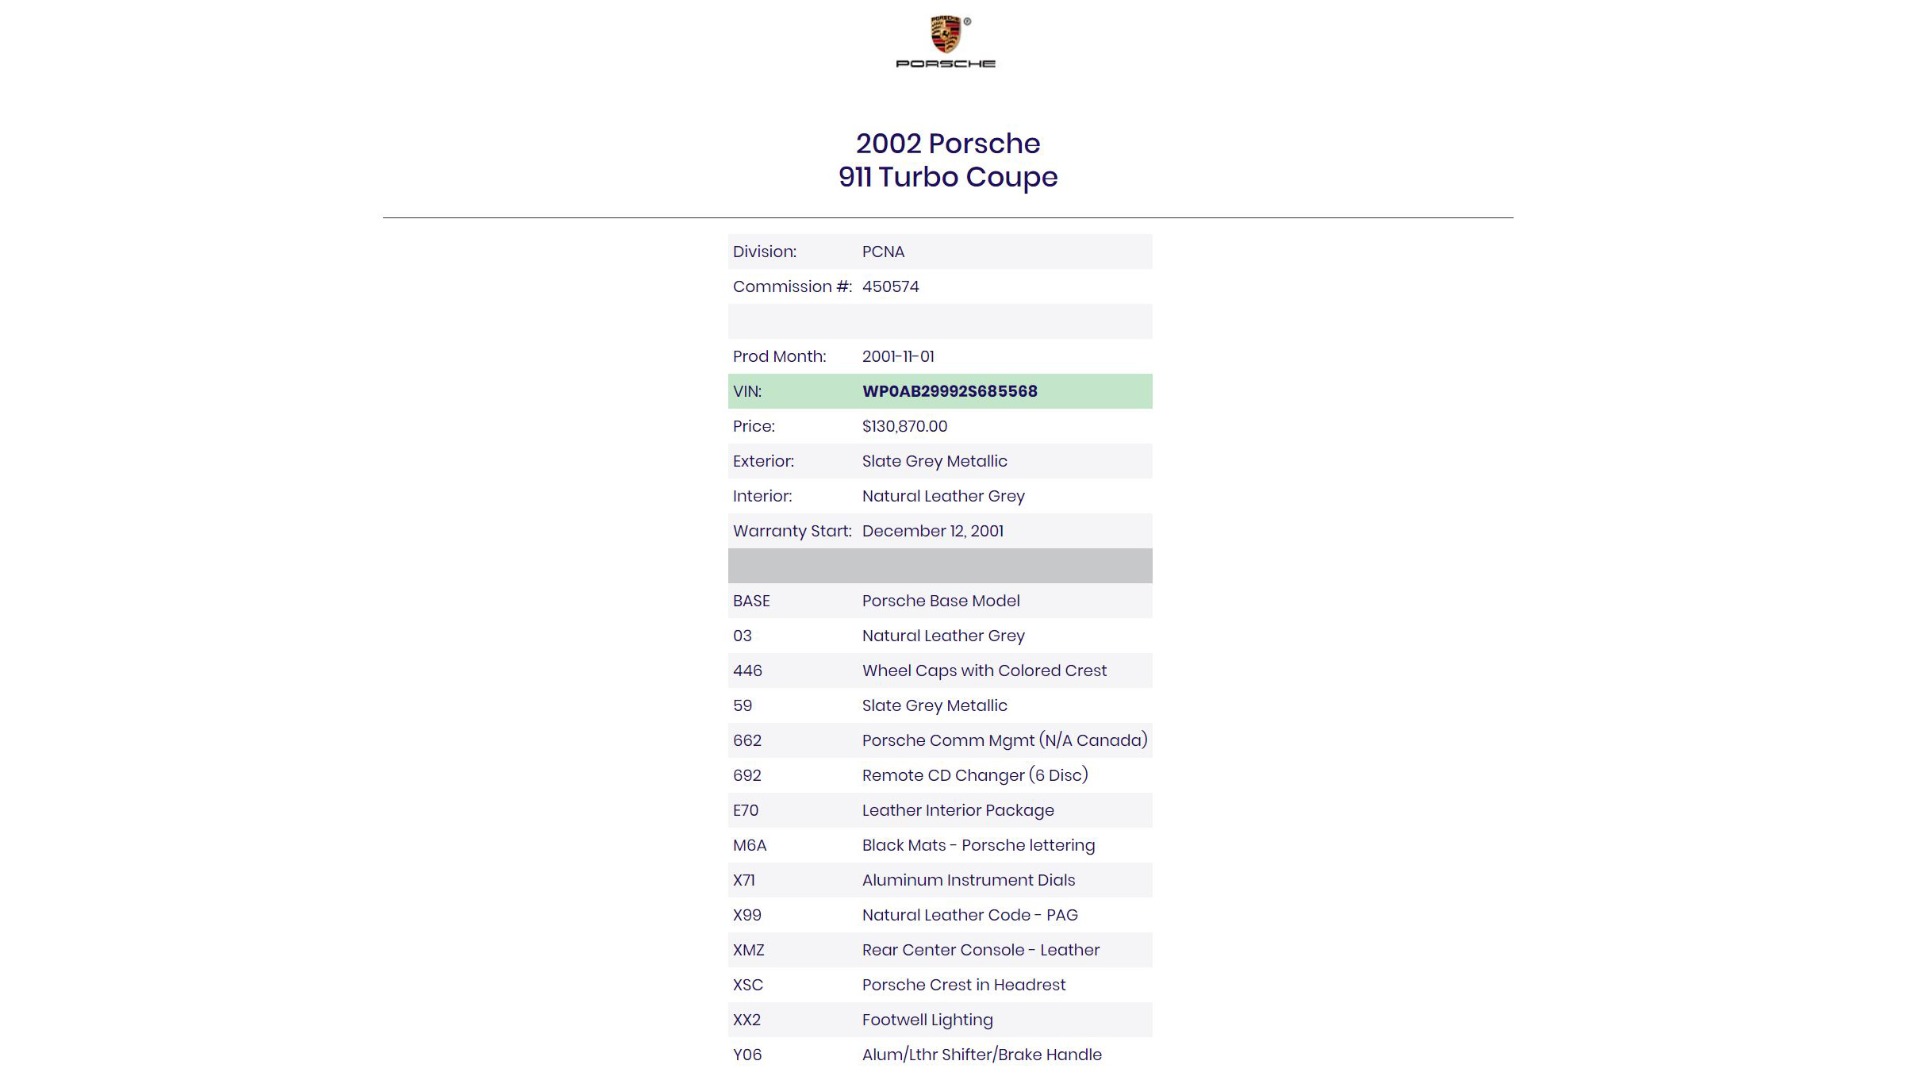Click 'Porsche Crest in Headrest'
The width and height of the screenshot is (1919, 1080).
point(964,986)
